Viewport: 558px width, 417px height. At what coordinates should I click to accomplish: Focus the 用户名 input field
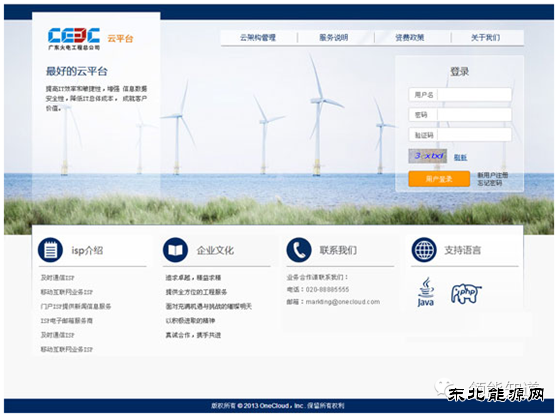point(460,95)
